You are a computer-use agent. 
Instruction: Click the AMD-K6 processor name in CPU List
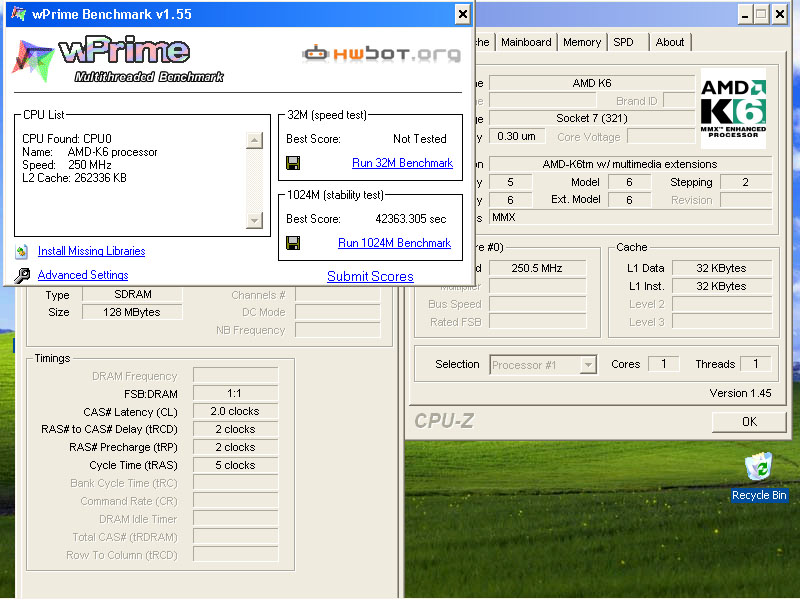[x=112, y=152]
